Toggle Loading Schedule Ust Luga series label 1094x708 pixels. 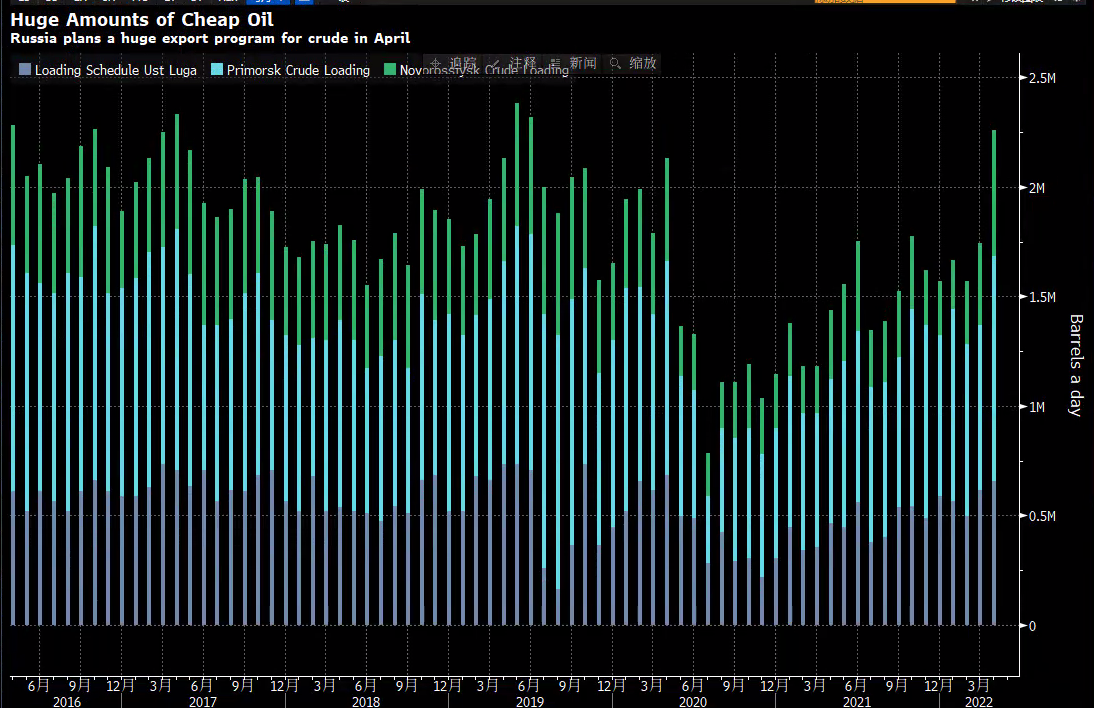coord(114,70)
